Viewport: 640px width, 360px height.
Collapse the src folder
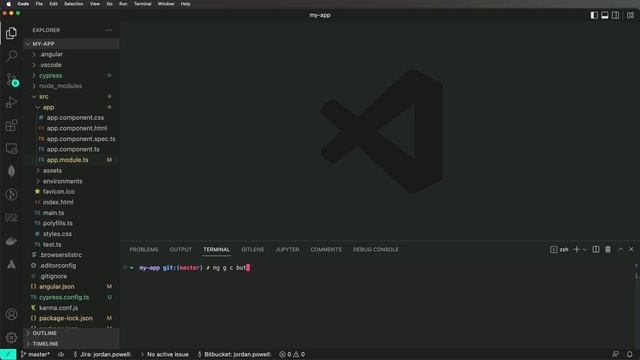(71, 97)
